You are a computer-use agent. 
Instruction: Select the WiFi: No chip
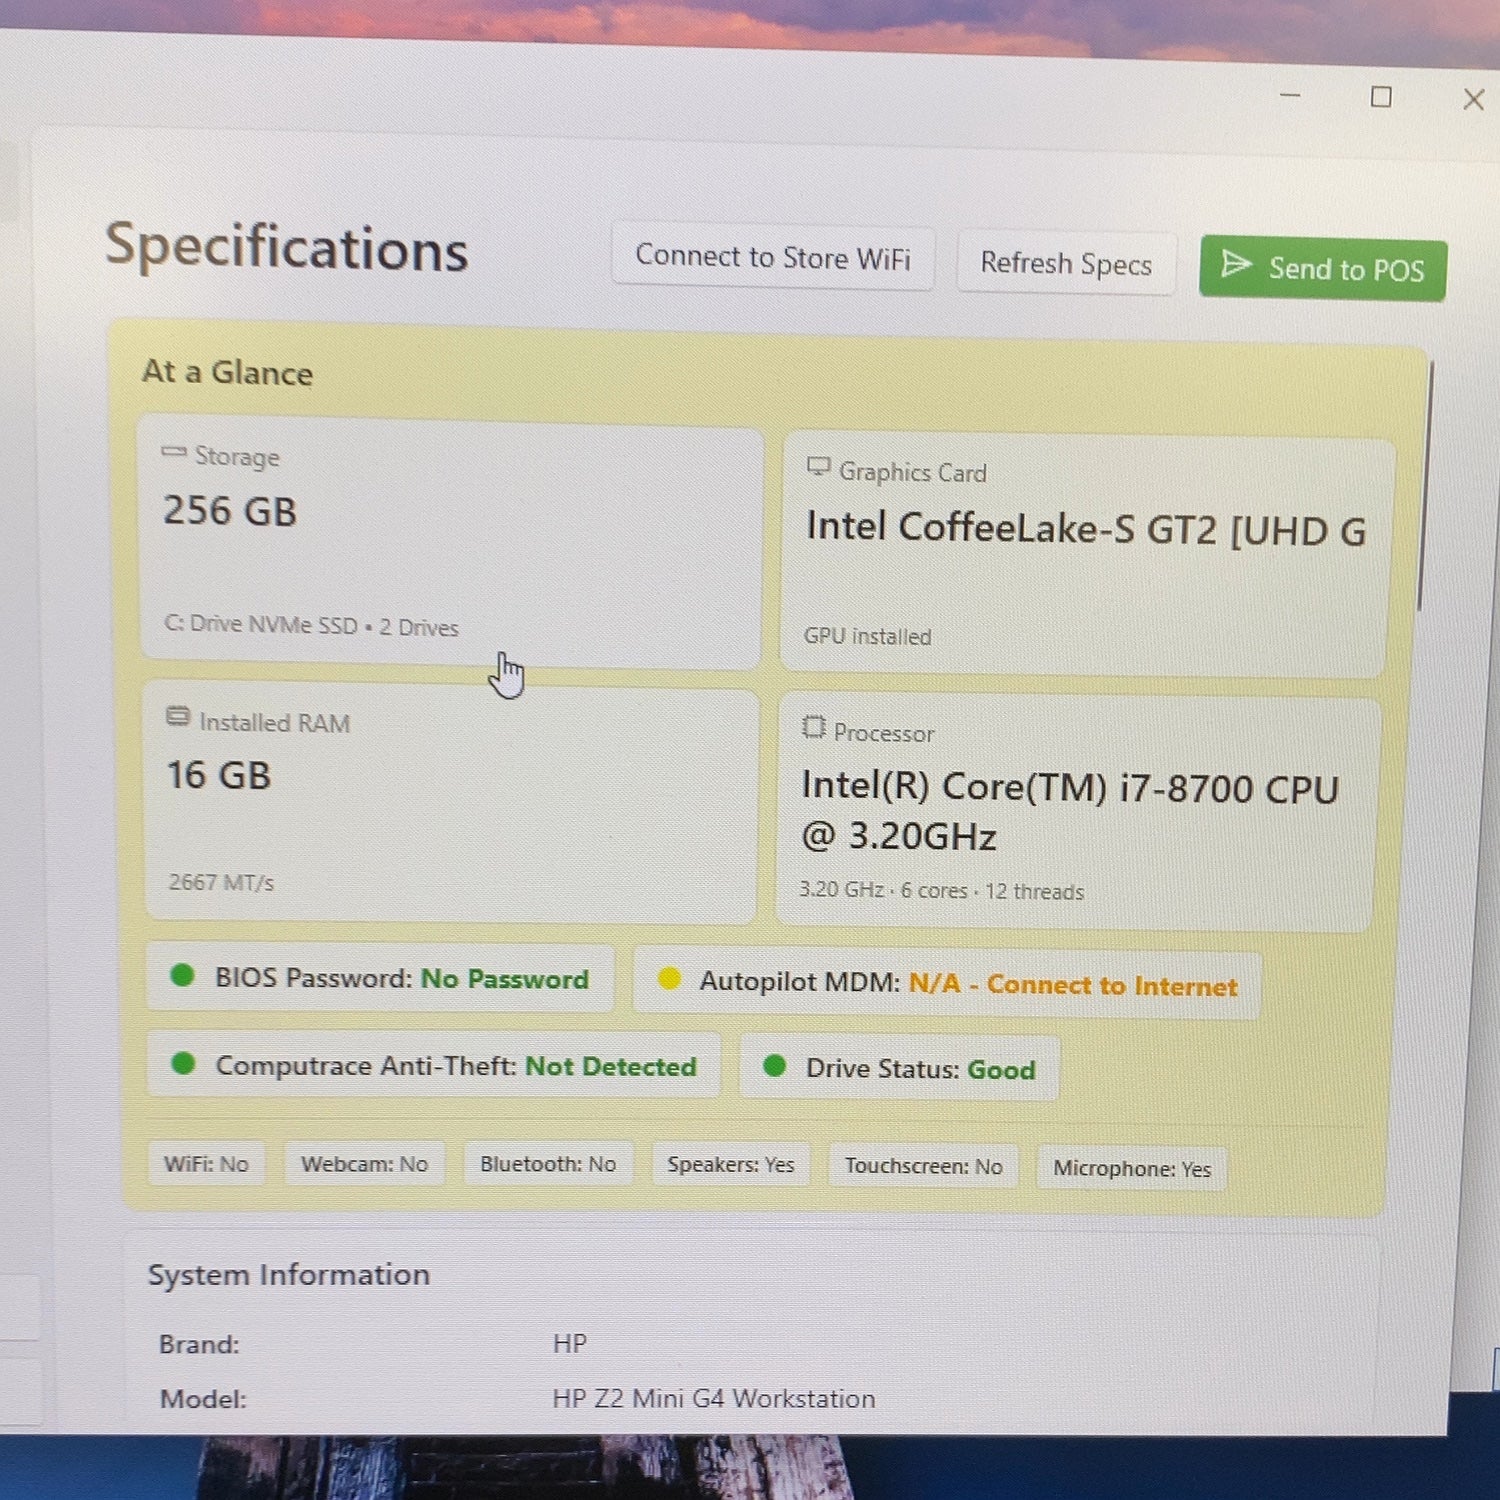pyautogui.click(x=206, y=1164)
